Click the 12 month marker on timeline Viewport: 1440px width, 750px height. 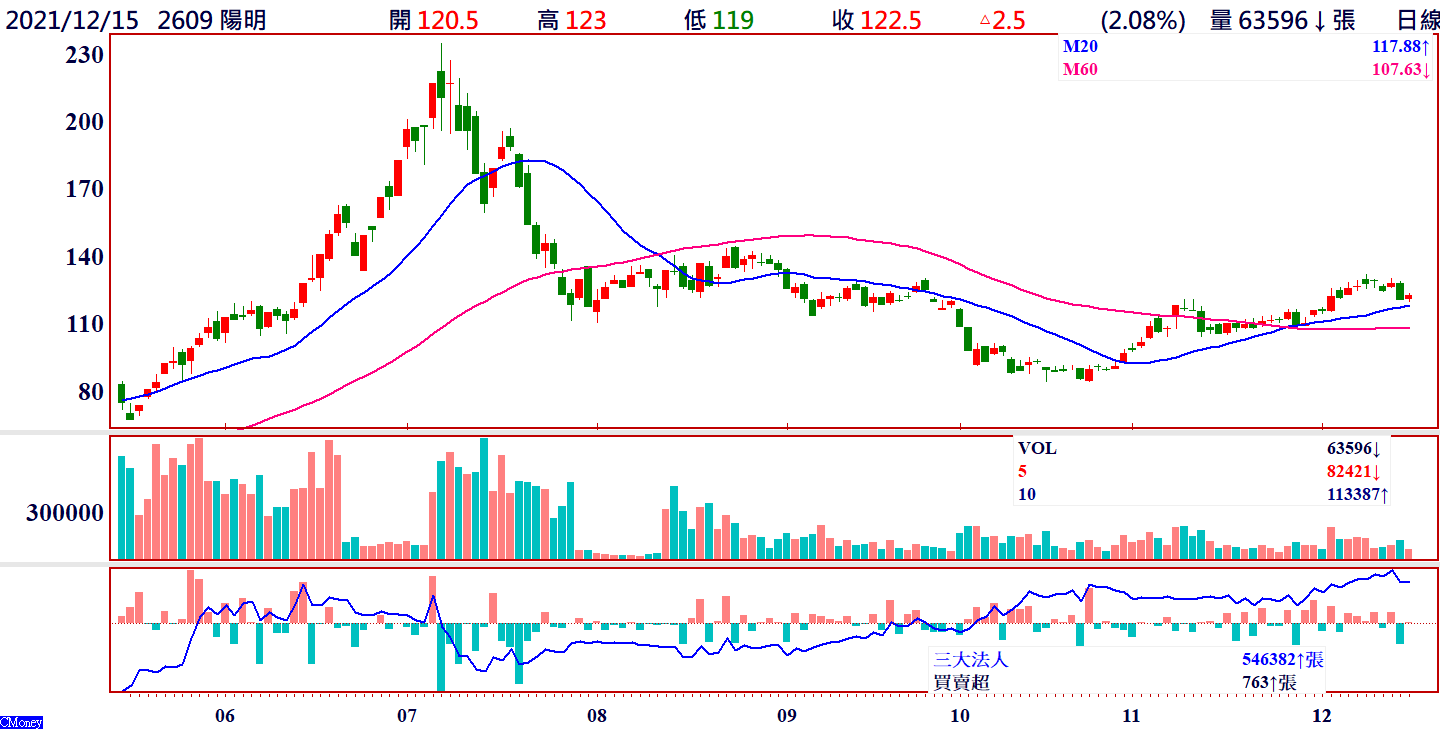[x=1322, y=716]
